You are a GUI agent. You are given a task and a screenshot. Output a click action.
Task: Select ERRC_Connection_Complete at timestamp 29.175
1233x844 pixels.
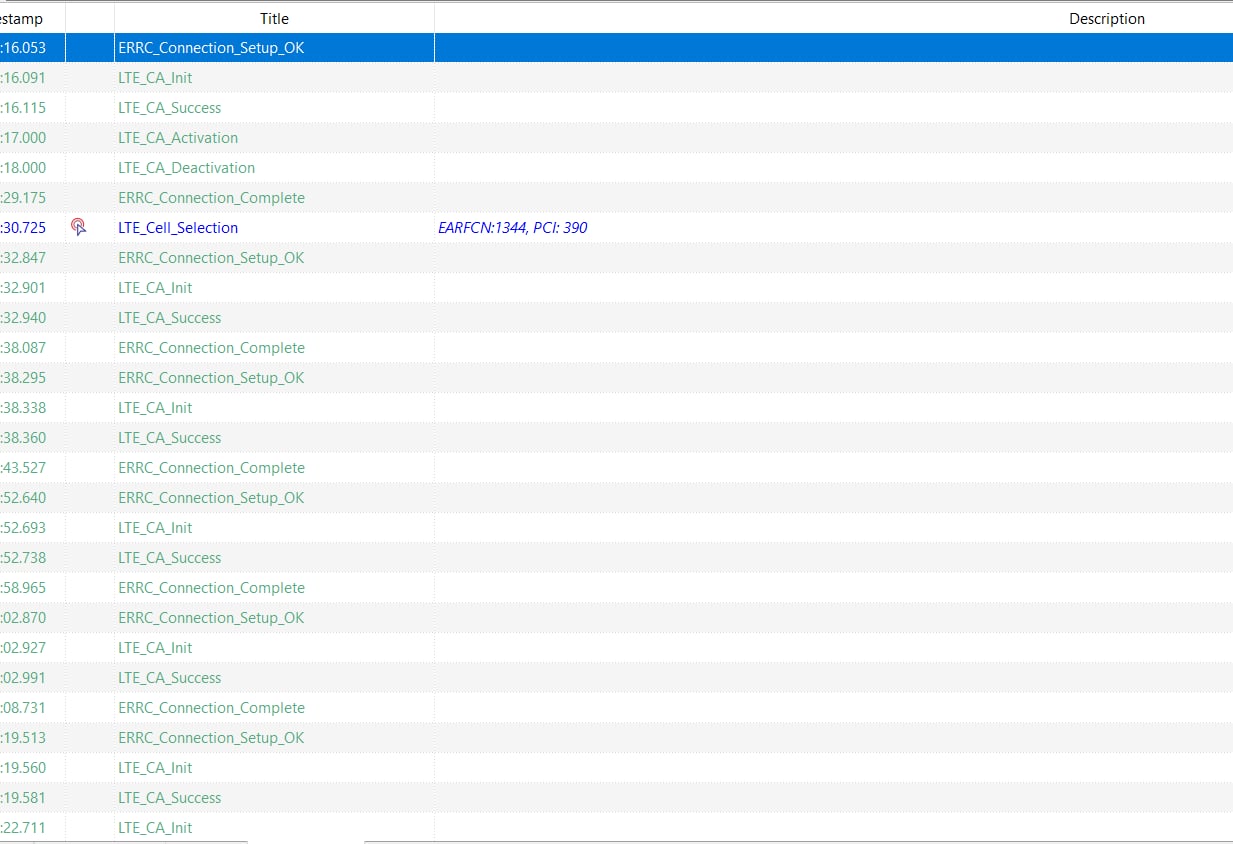[x=211, y=197]
